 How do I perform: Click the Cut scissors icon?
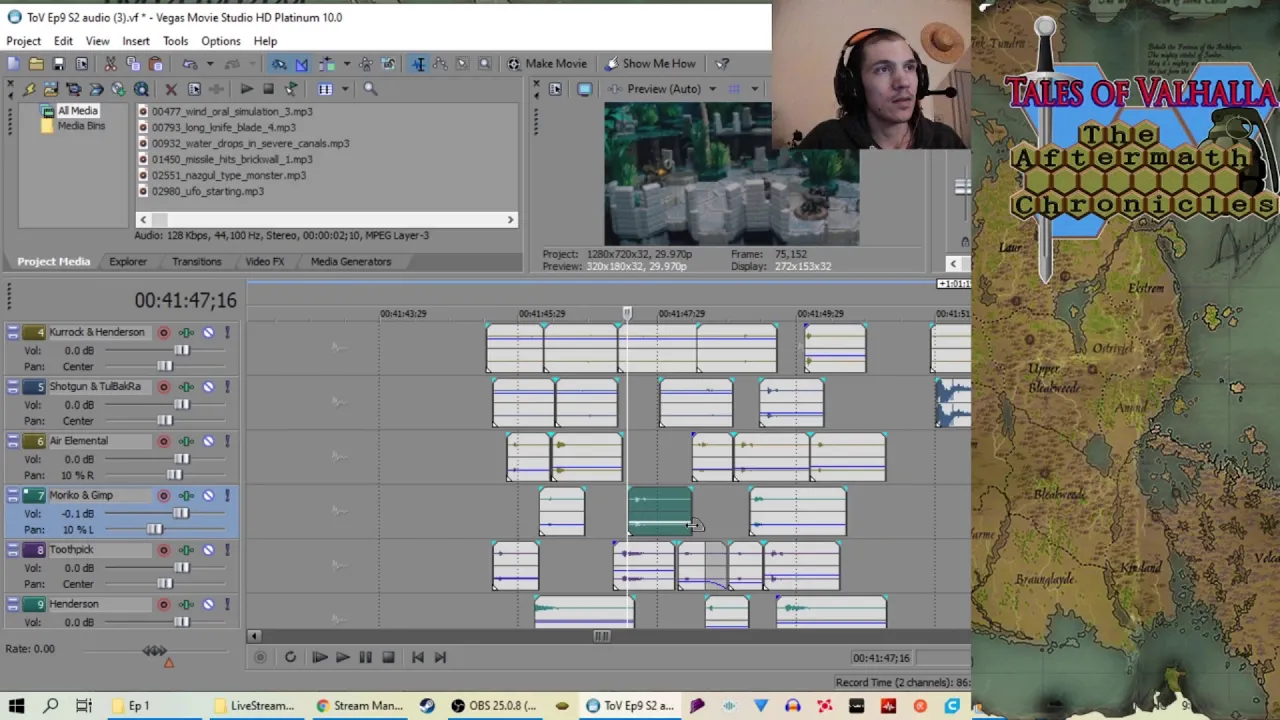(x=110, y=63)
